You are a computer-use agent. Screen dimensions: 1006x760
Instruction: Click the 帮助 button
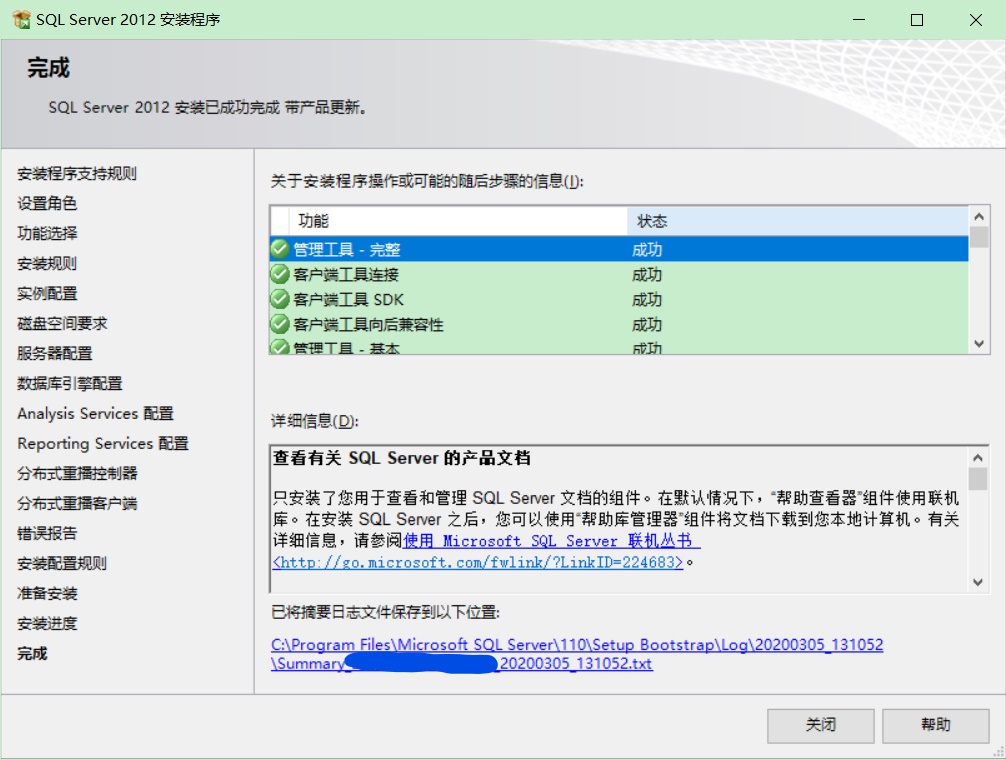click(935, 725)
